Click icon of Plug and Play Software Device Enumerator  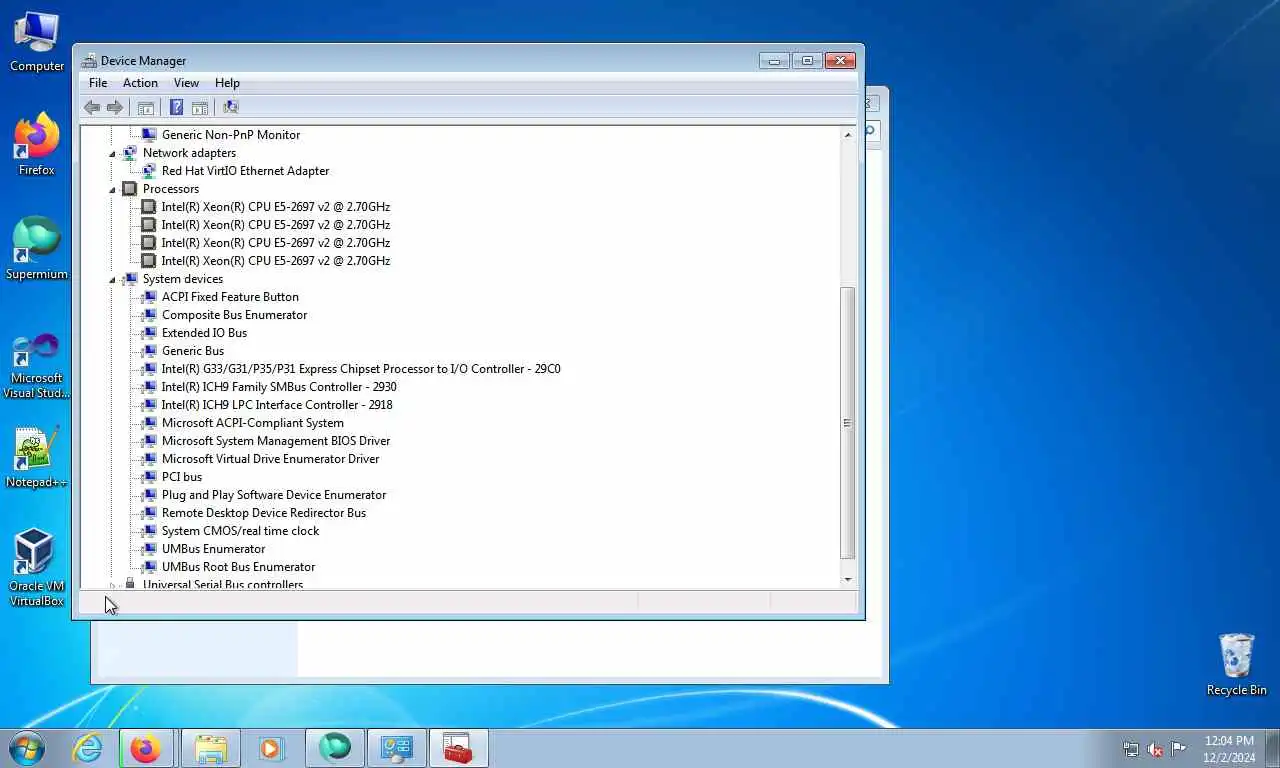148,495
